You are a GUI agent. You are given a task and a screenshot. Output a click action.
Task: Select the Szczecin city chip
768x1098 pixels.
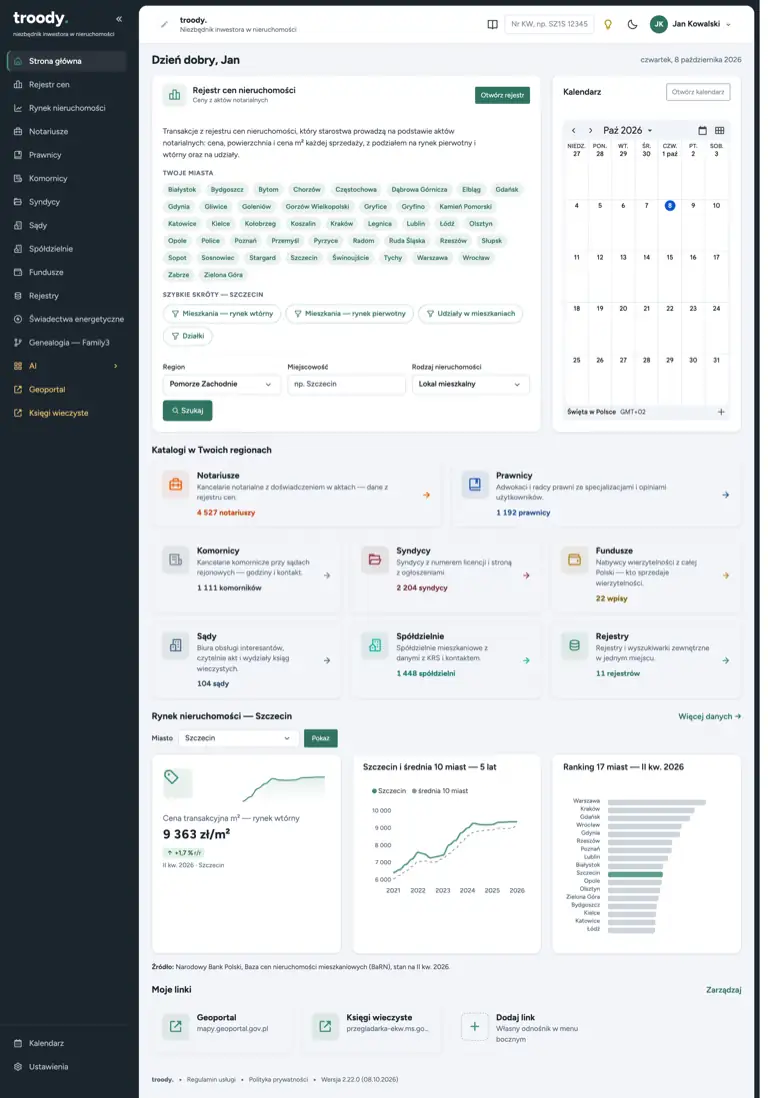[304, 258]
